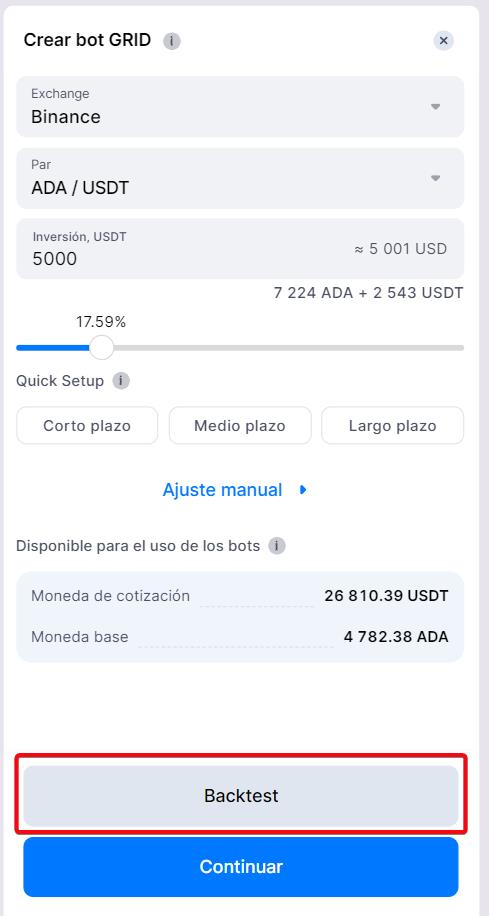Select Largo plazo quick setup
Screen dimensions: 489x916
[393, 425]
